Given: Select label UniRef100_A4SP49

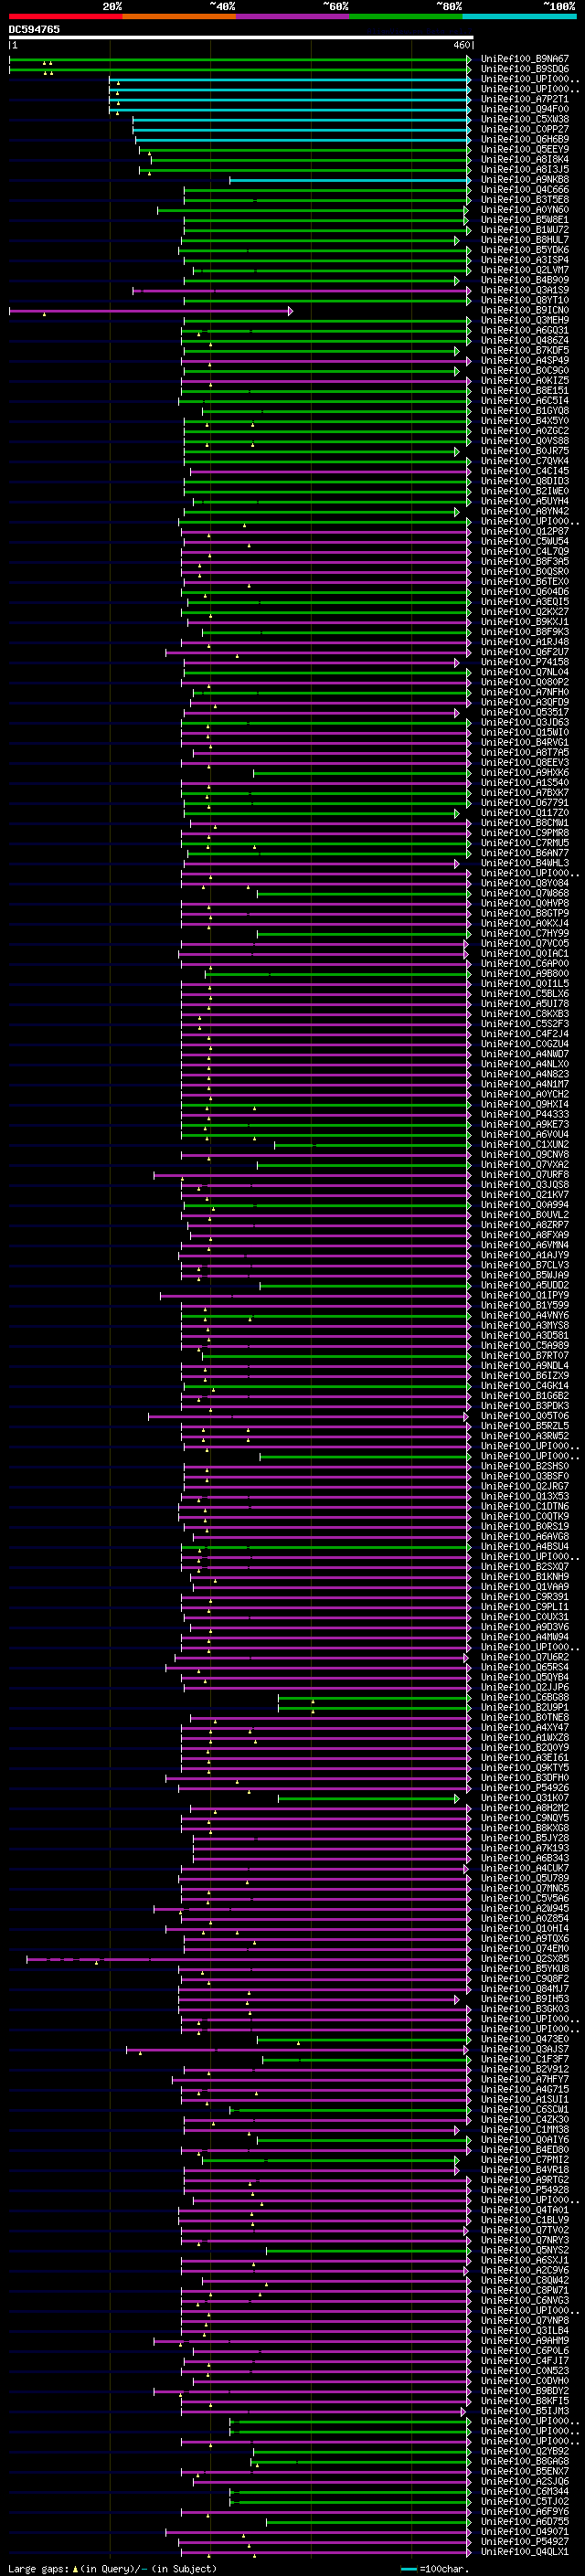Looking at the screenshot, I should point(524,360).
